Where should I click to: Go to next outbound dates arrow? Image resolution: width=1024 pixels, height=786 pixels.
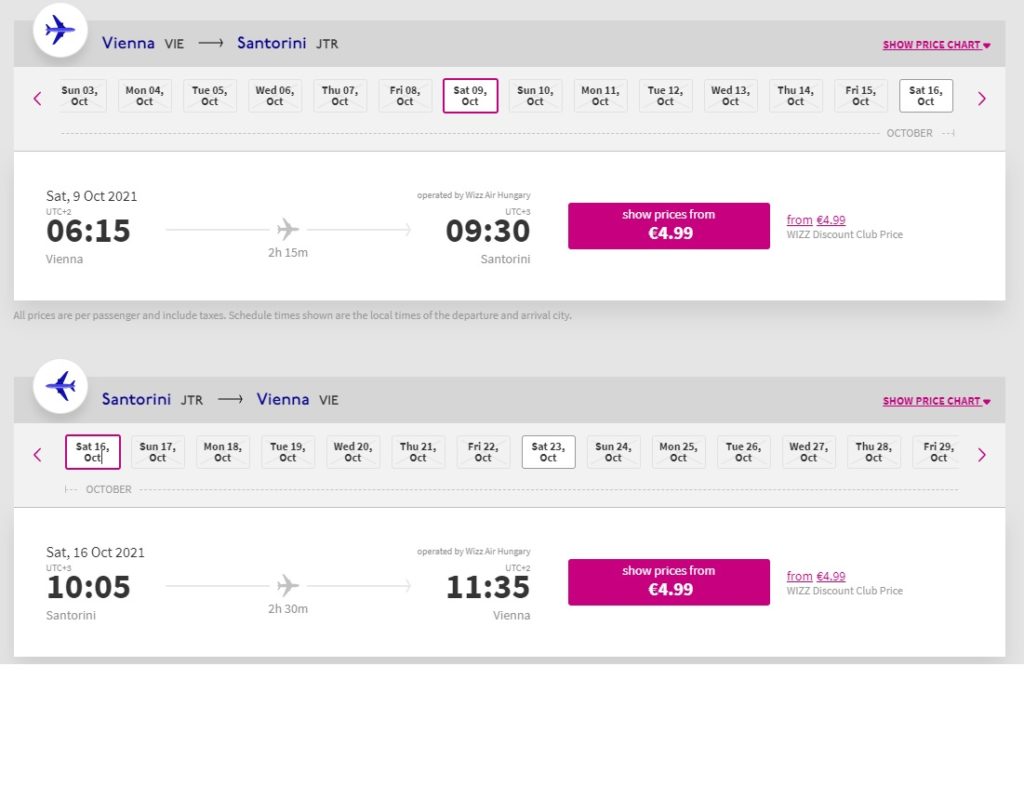[x=981, y=98]
